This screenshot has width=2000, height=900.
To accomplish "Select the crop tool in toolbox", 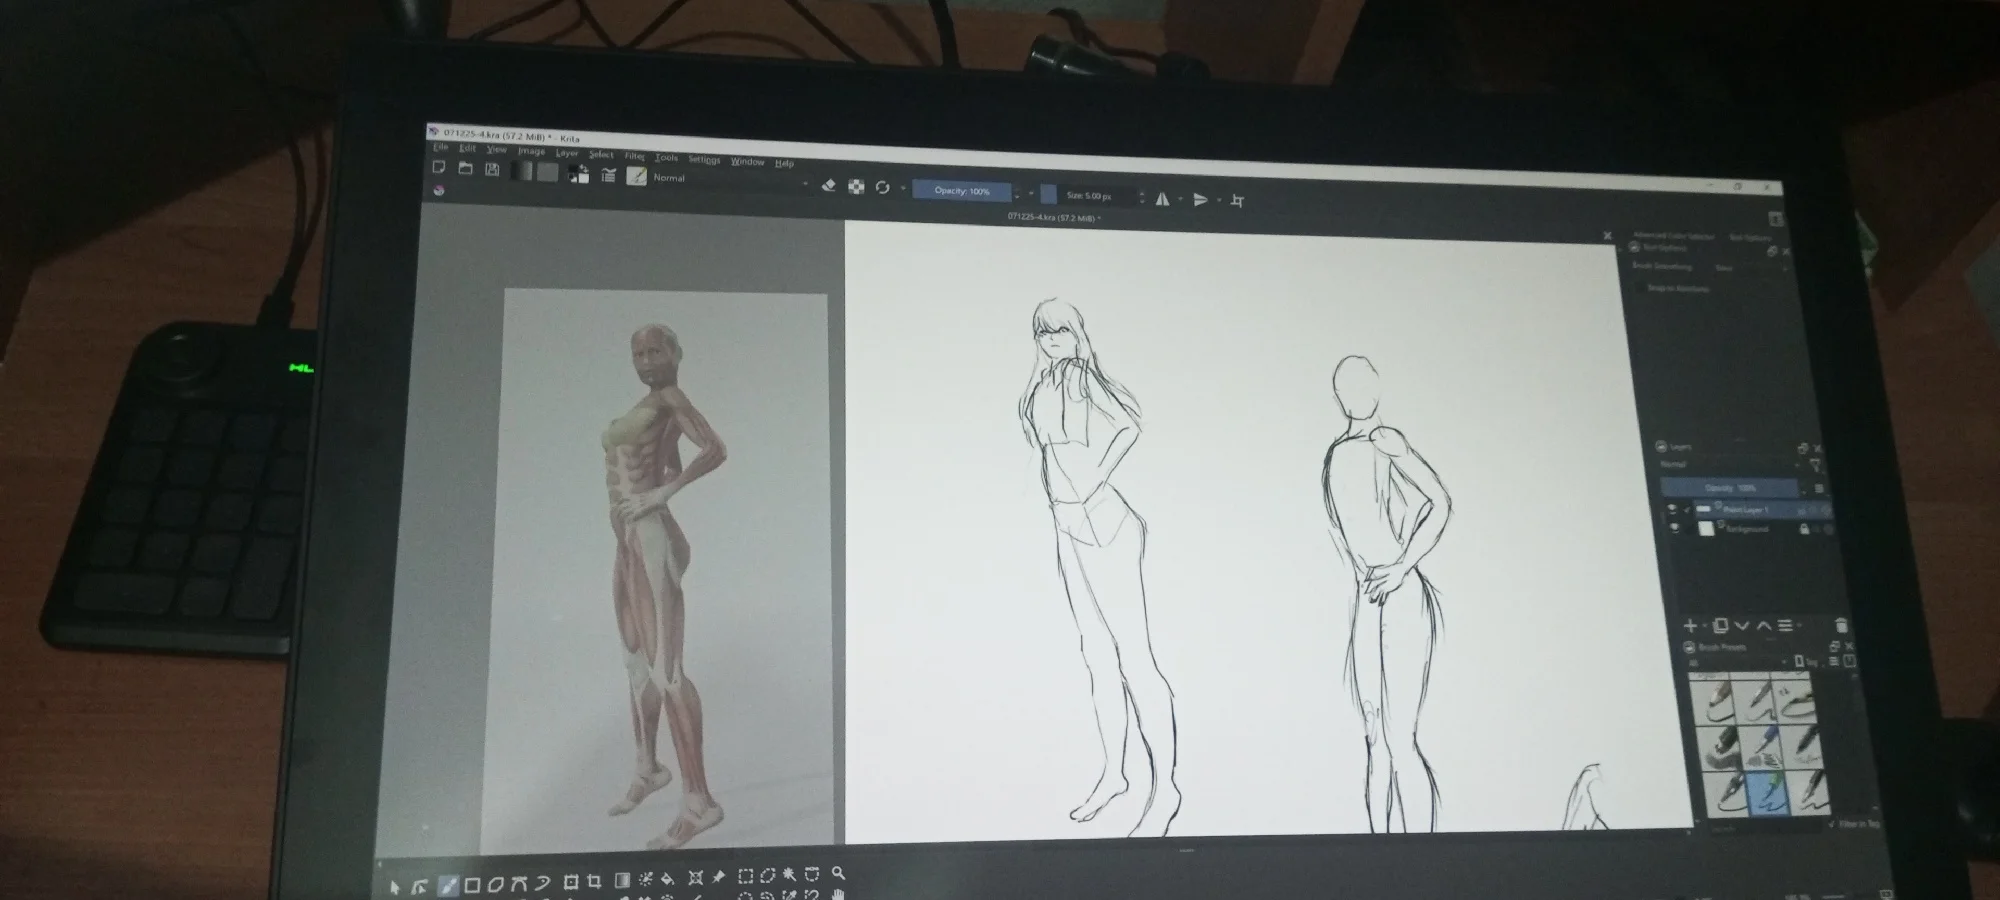I will (x=595, y=882).
